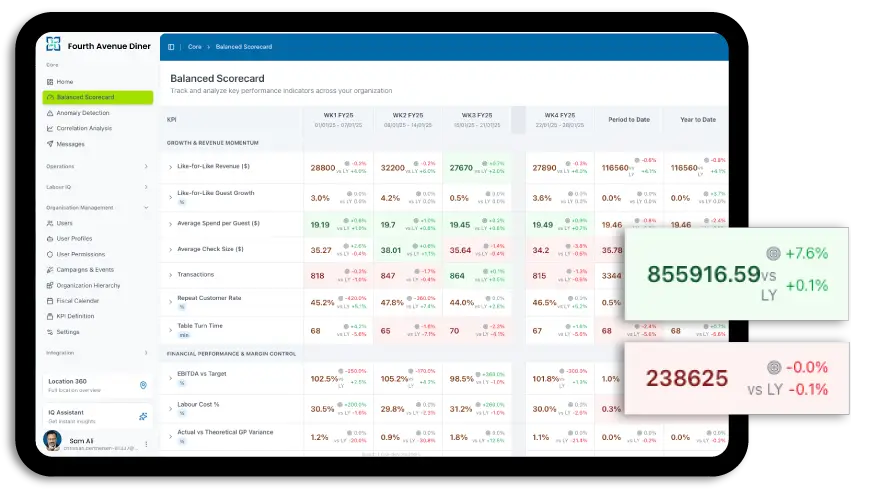Image resolution: width=883 pixels, height=489 pixels.
Task: Click the Organization Hierarchy icon
Action: (50, 286)
